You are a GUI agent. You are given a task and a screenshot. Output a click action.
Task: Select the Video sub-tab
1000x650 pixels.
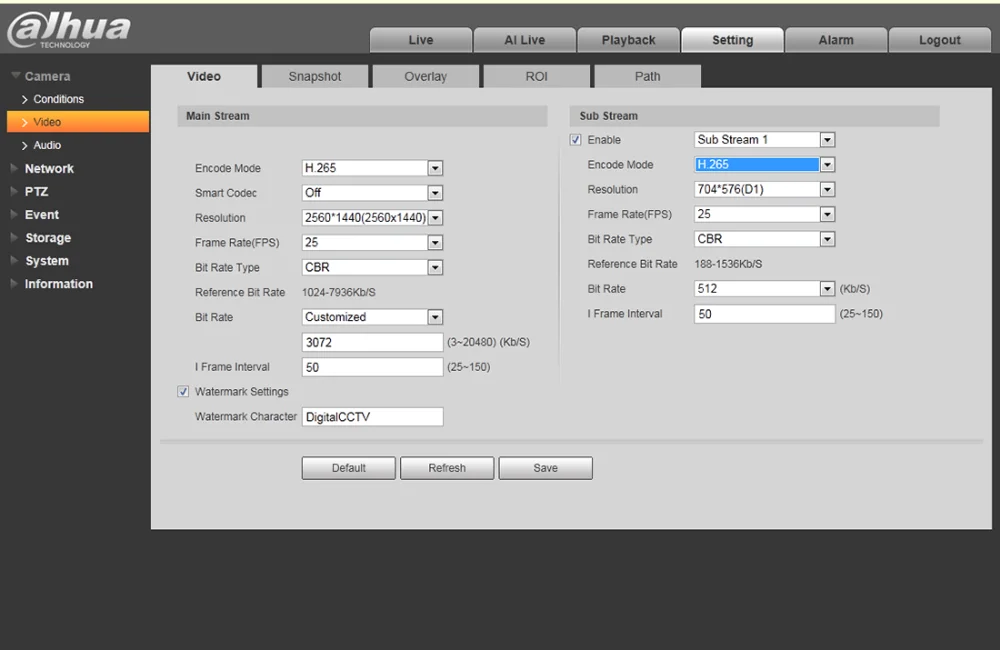pyautogui.click(x=204, y=76)
